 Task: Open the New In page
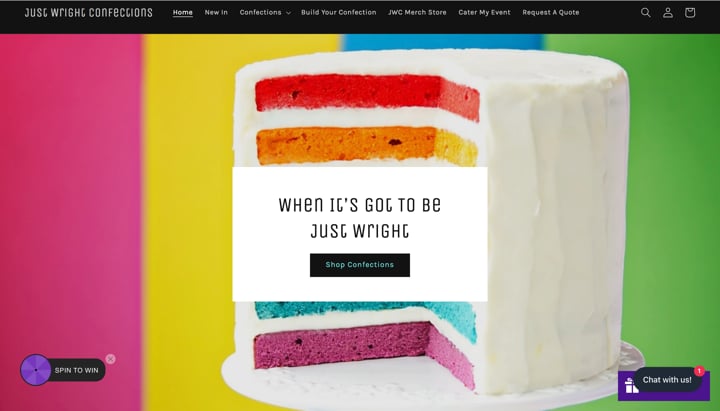[x=216, y=12]
